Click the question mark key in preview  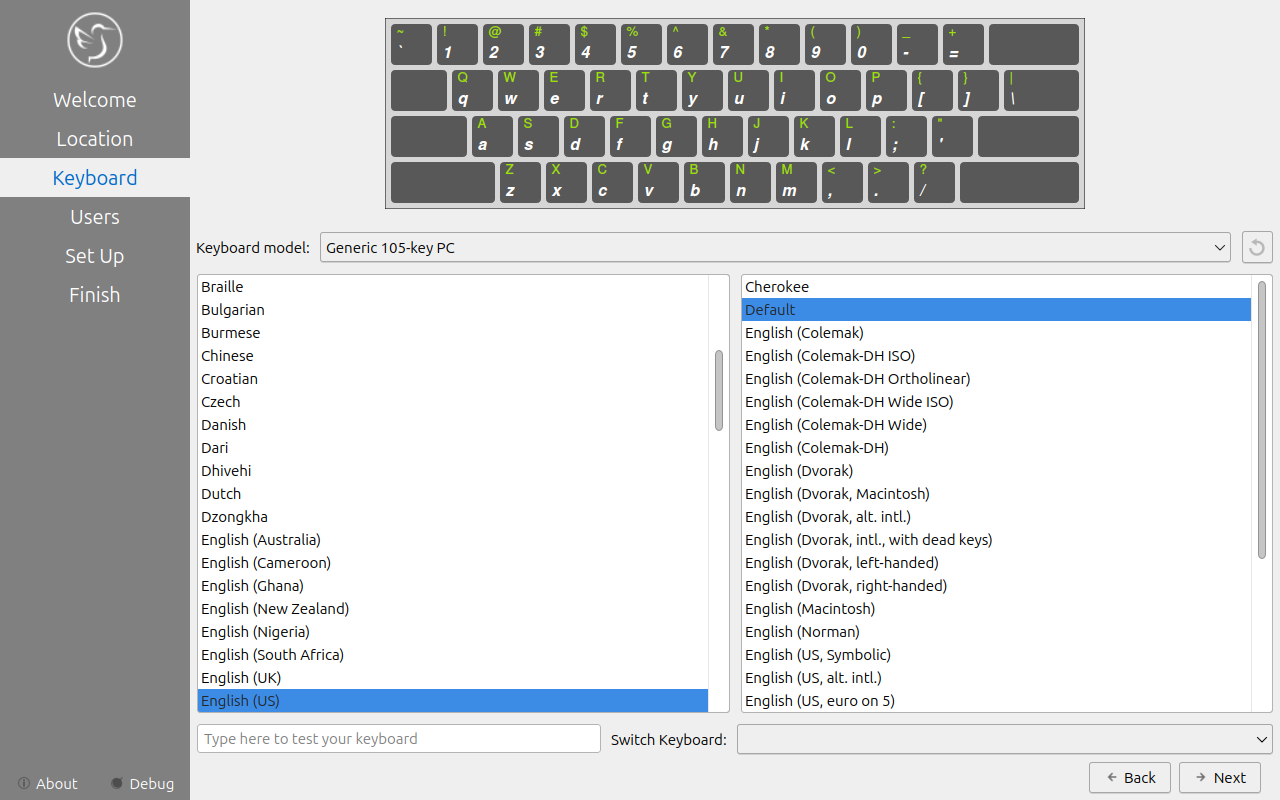(934, 182)
